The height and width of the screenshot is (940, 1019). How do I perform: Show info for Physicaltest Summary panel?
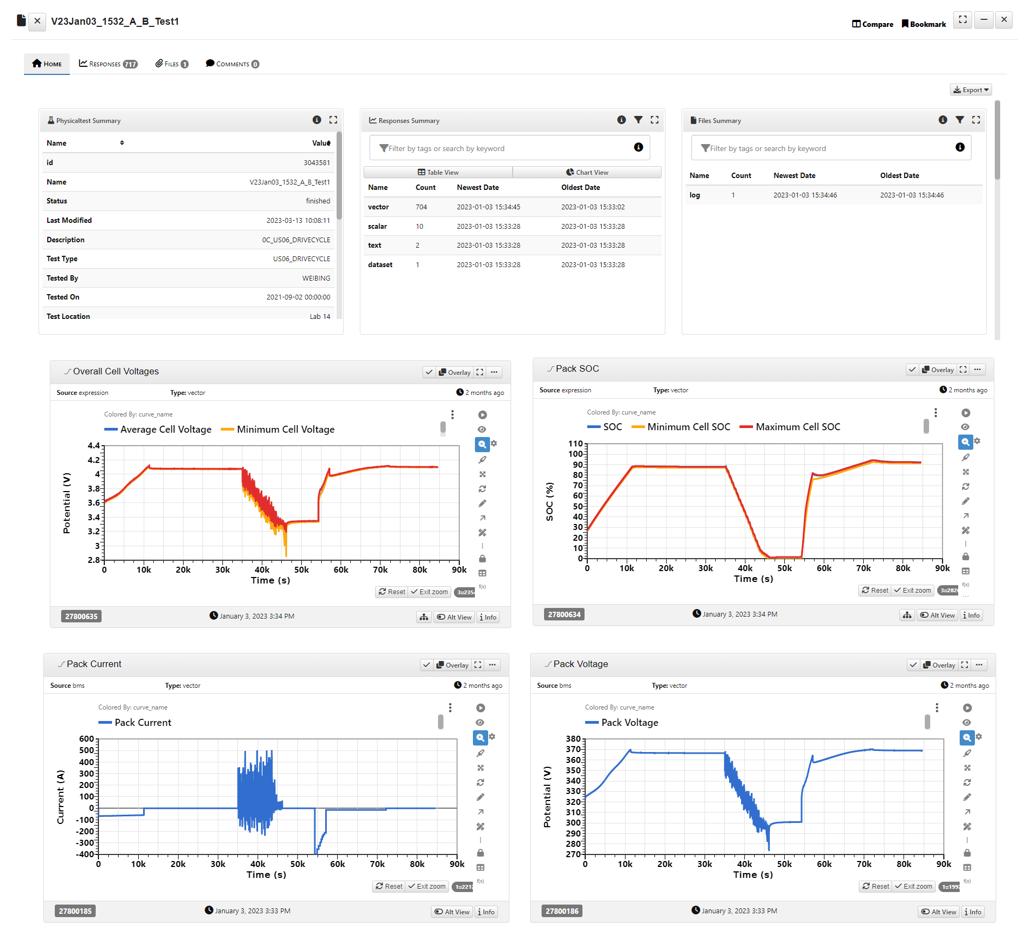click(316, 120)
